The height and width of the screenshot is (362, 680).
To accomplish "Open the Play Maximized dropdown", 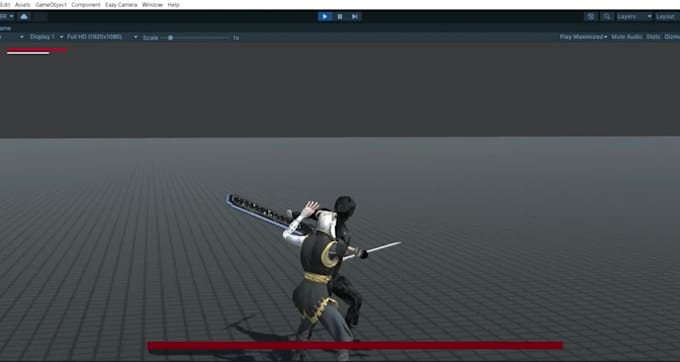I will (x=583, y=37).
